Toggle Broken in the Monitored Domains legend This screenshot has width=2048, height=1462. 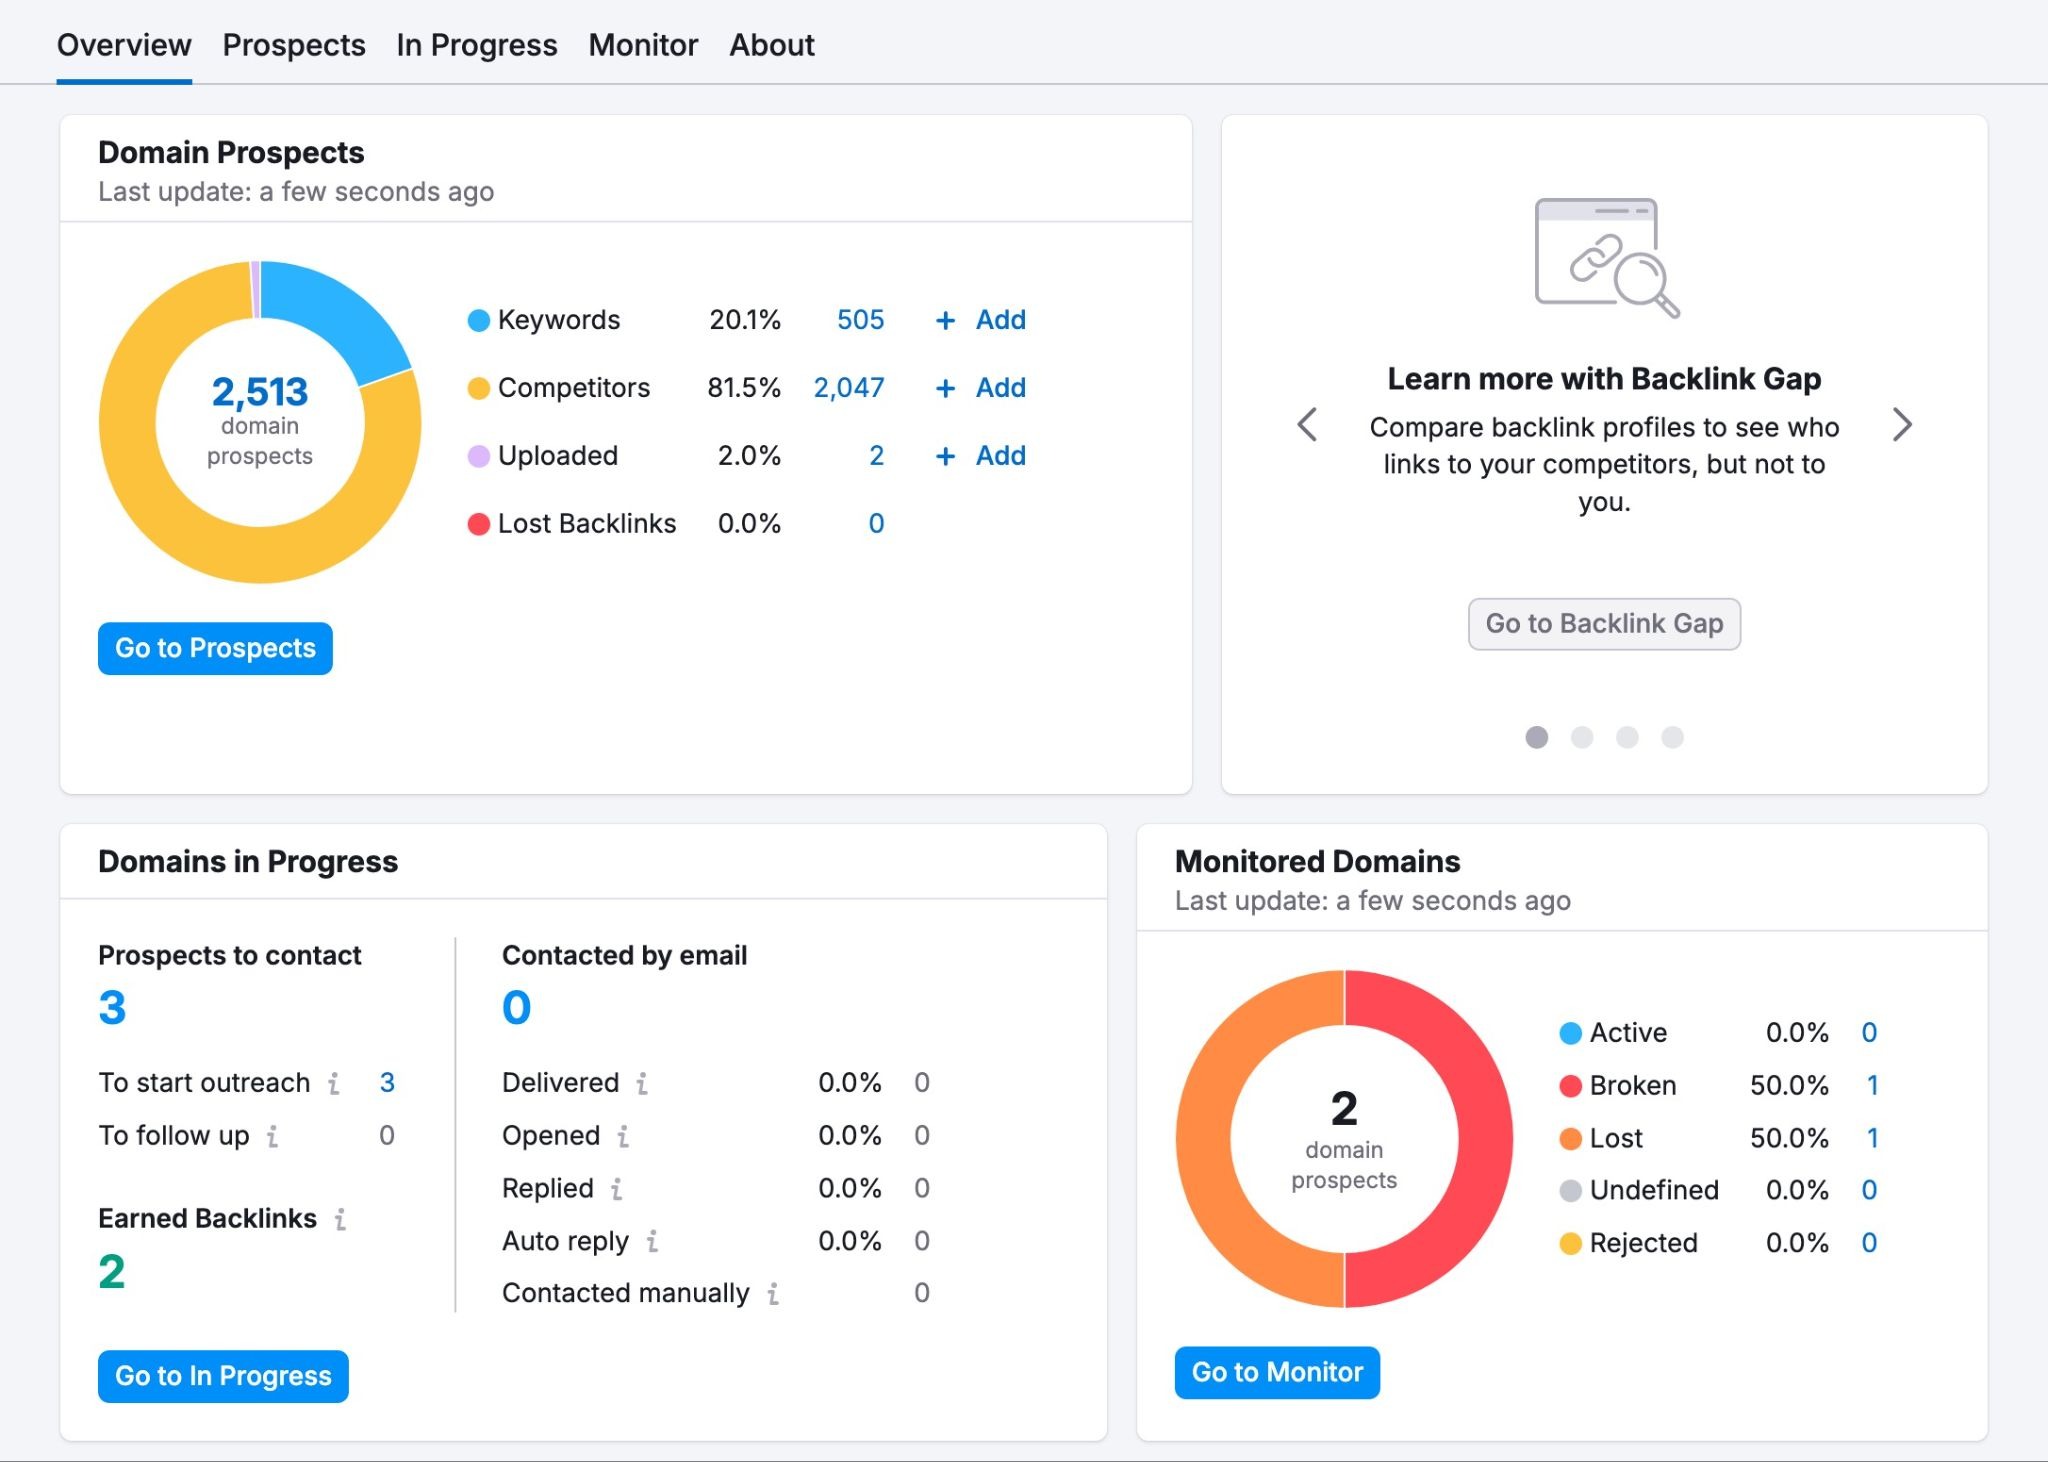tap(1632, 1085)
